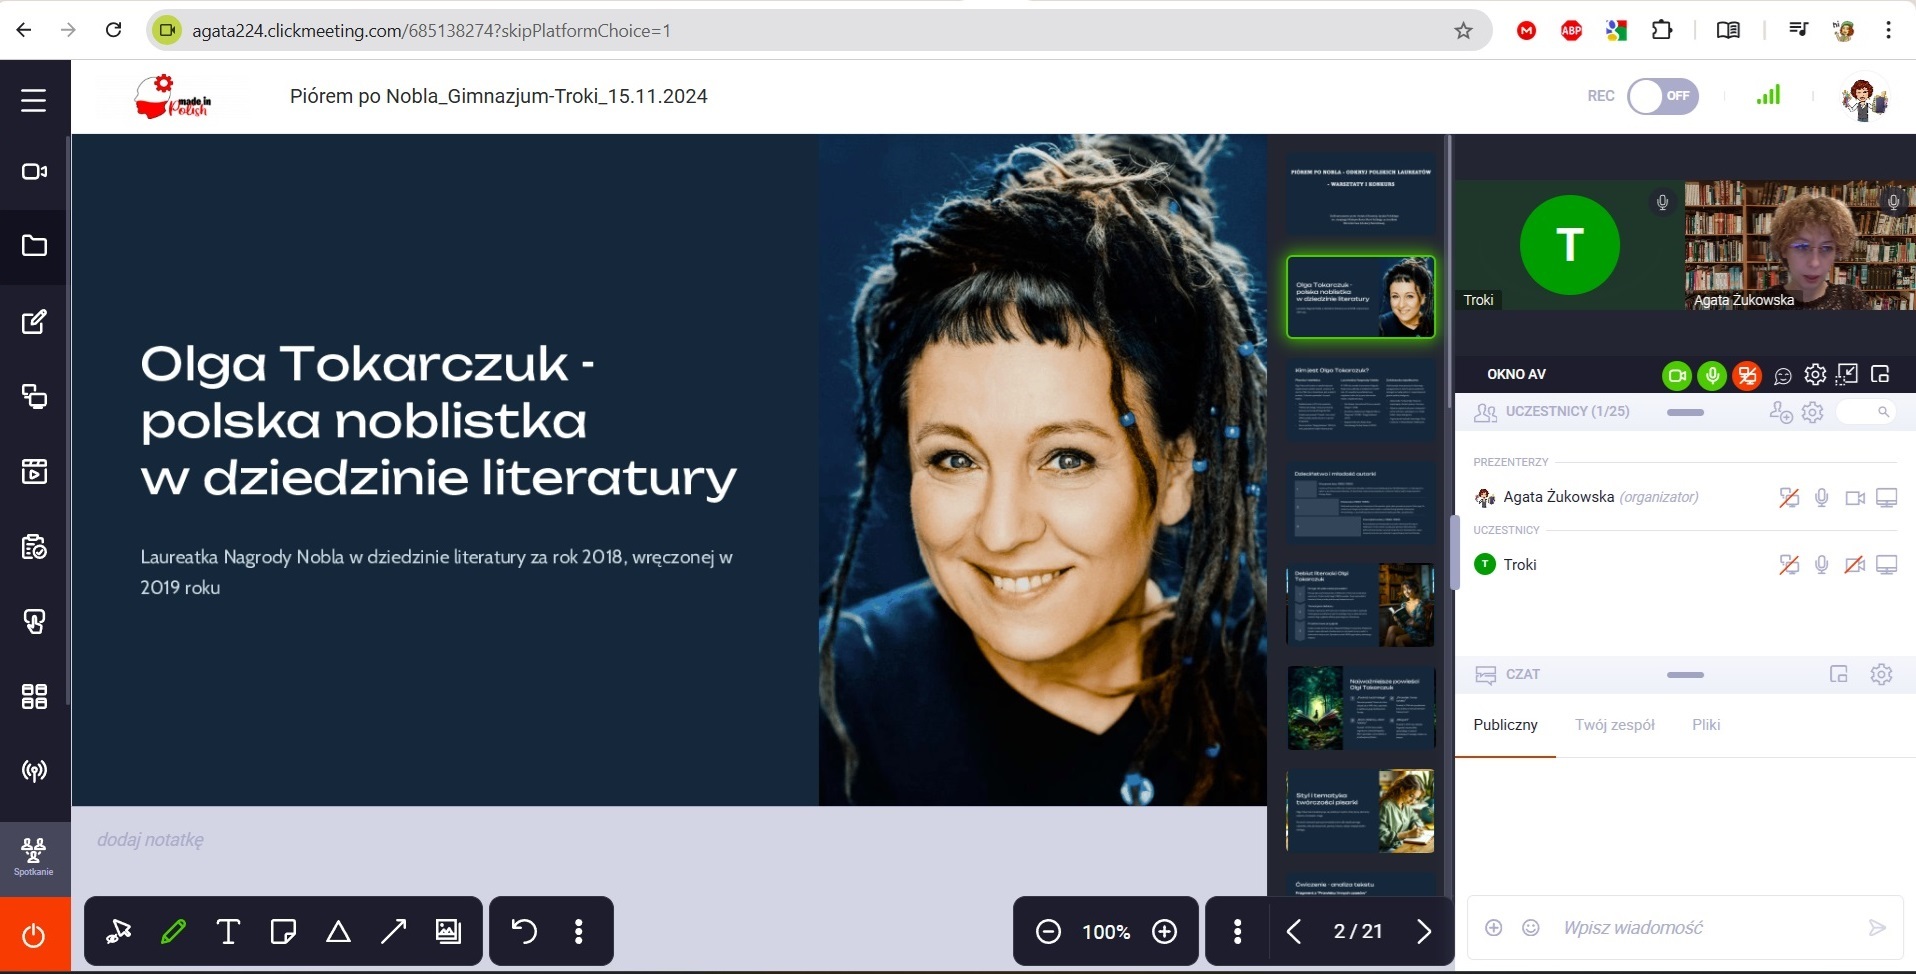The width and height of the screenshot is (1916, 974).
Task: Toggle the red presentation mode button
Action: pos(1747,375)
